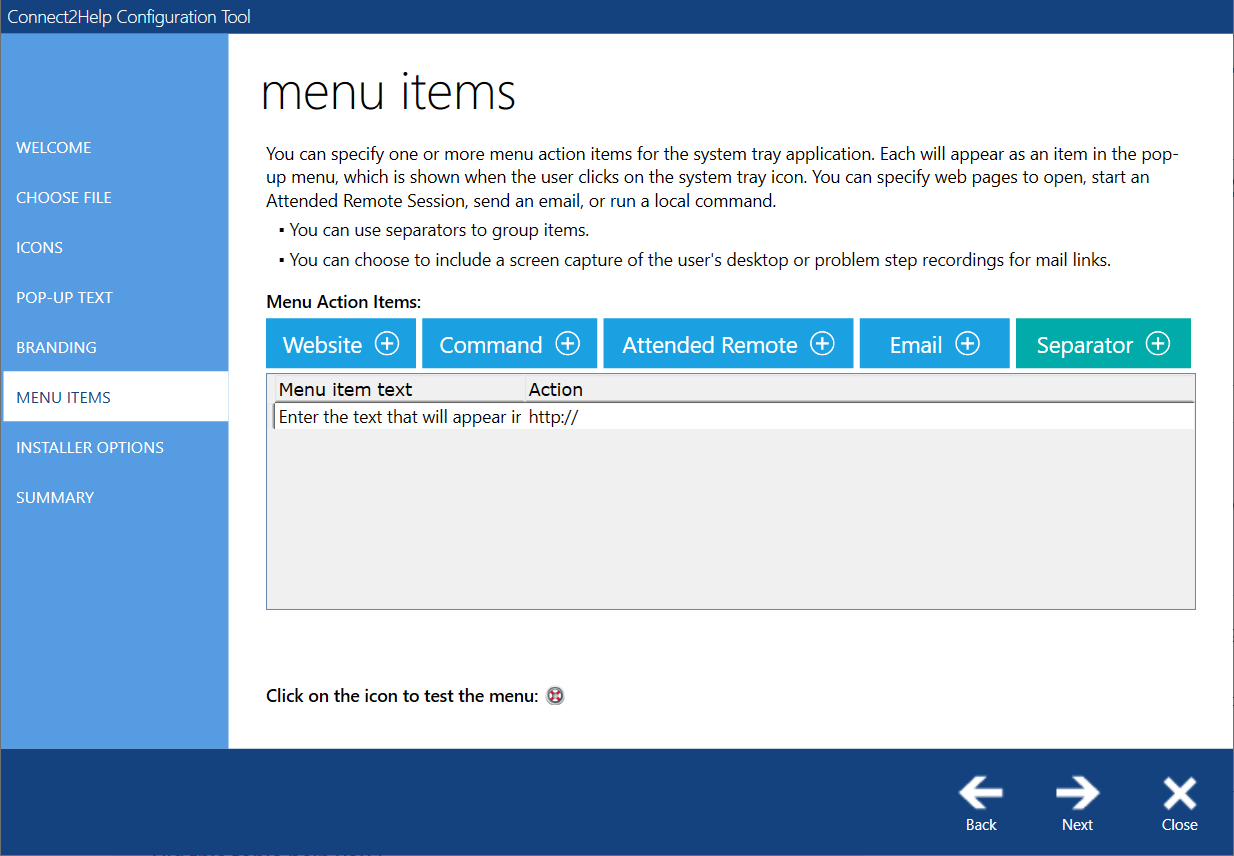Add an Email menu item

click(934, 344)
